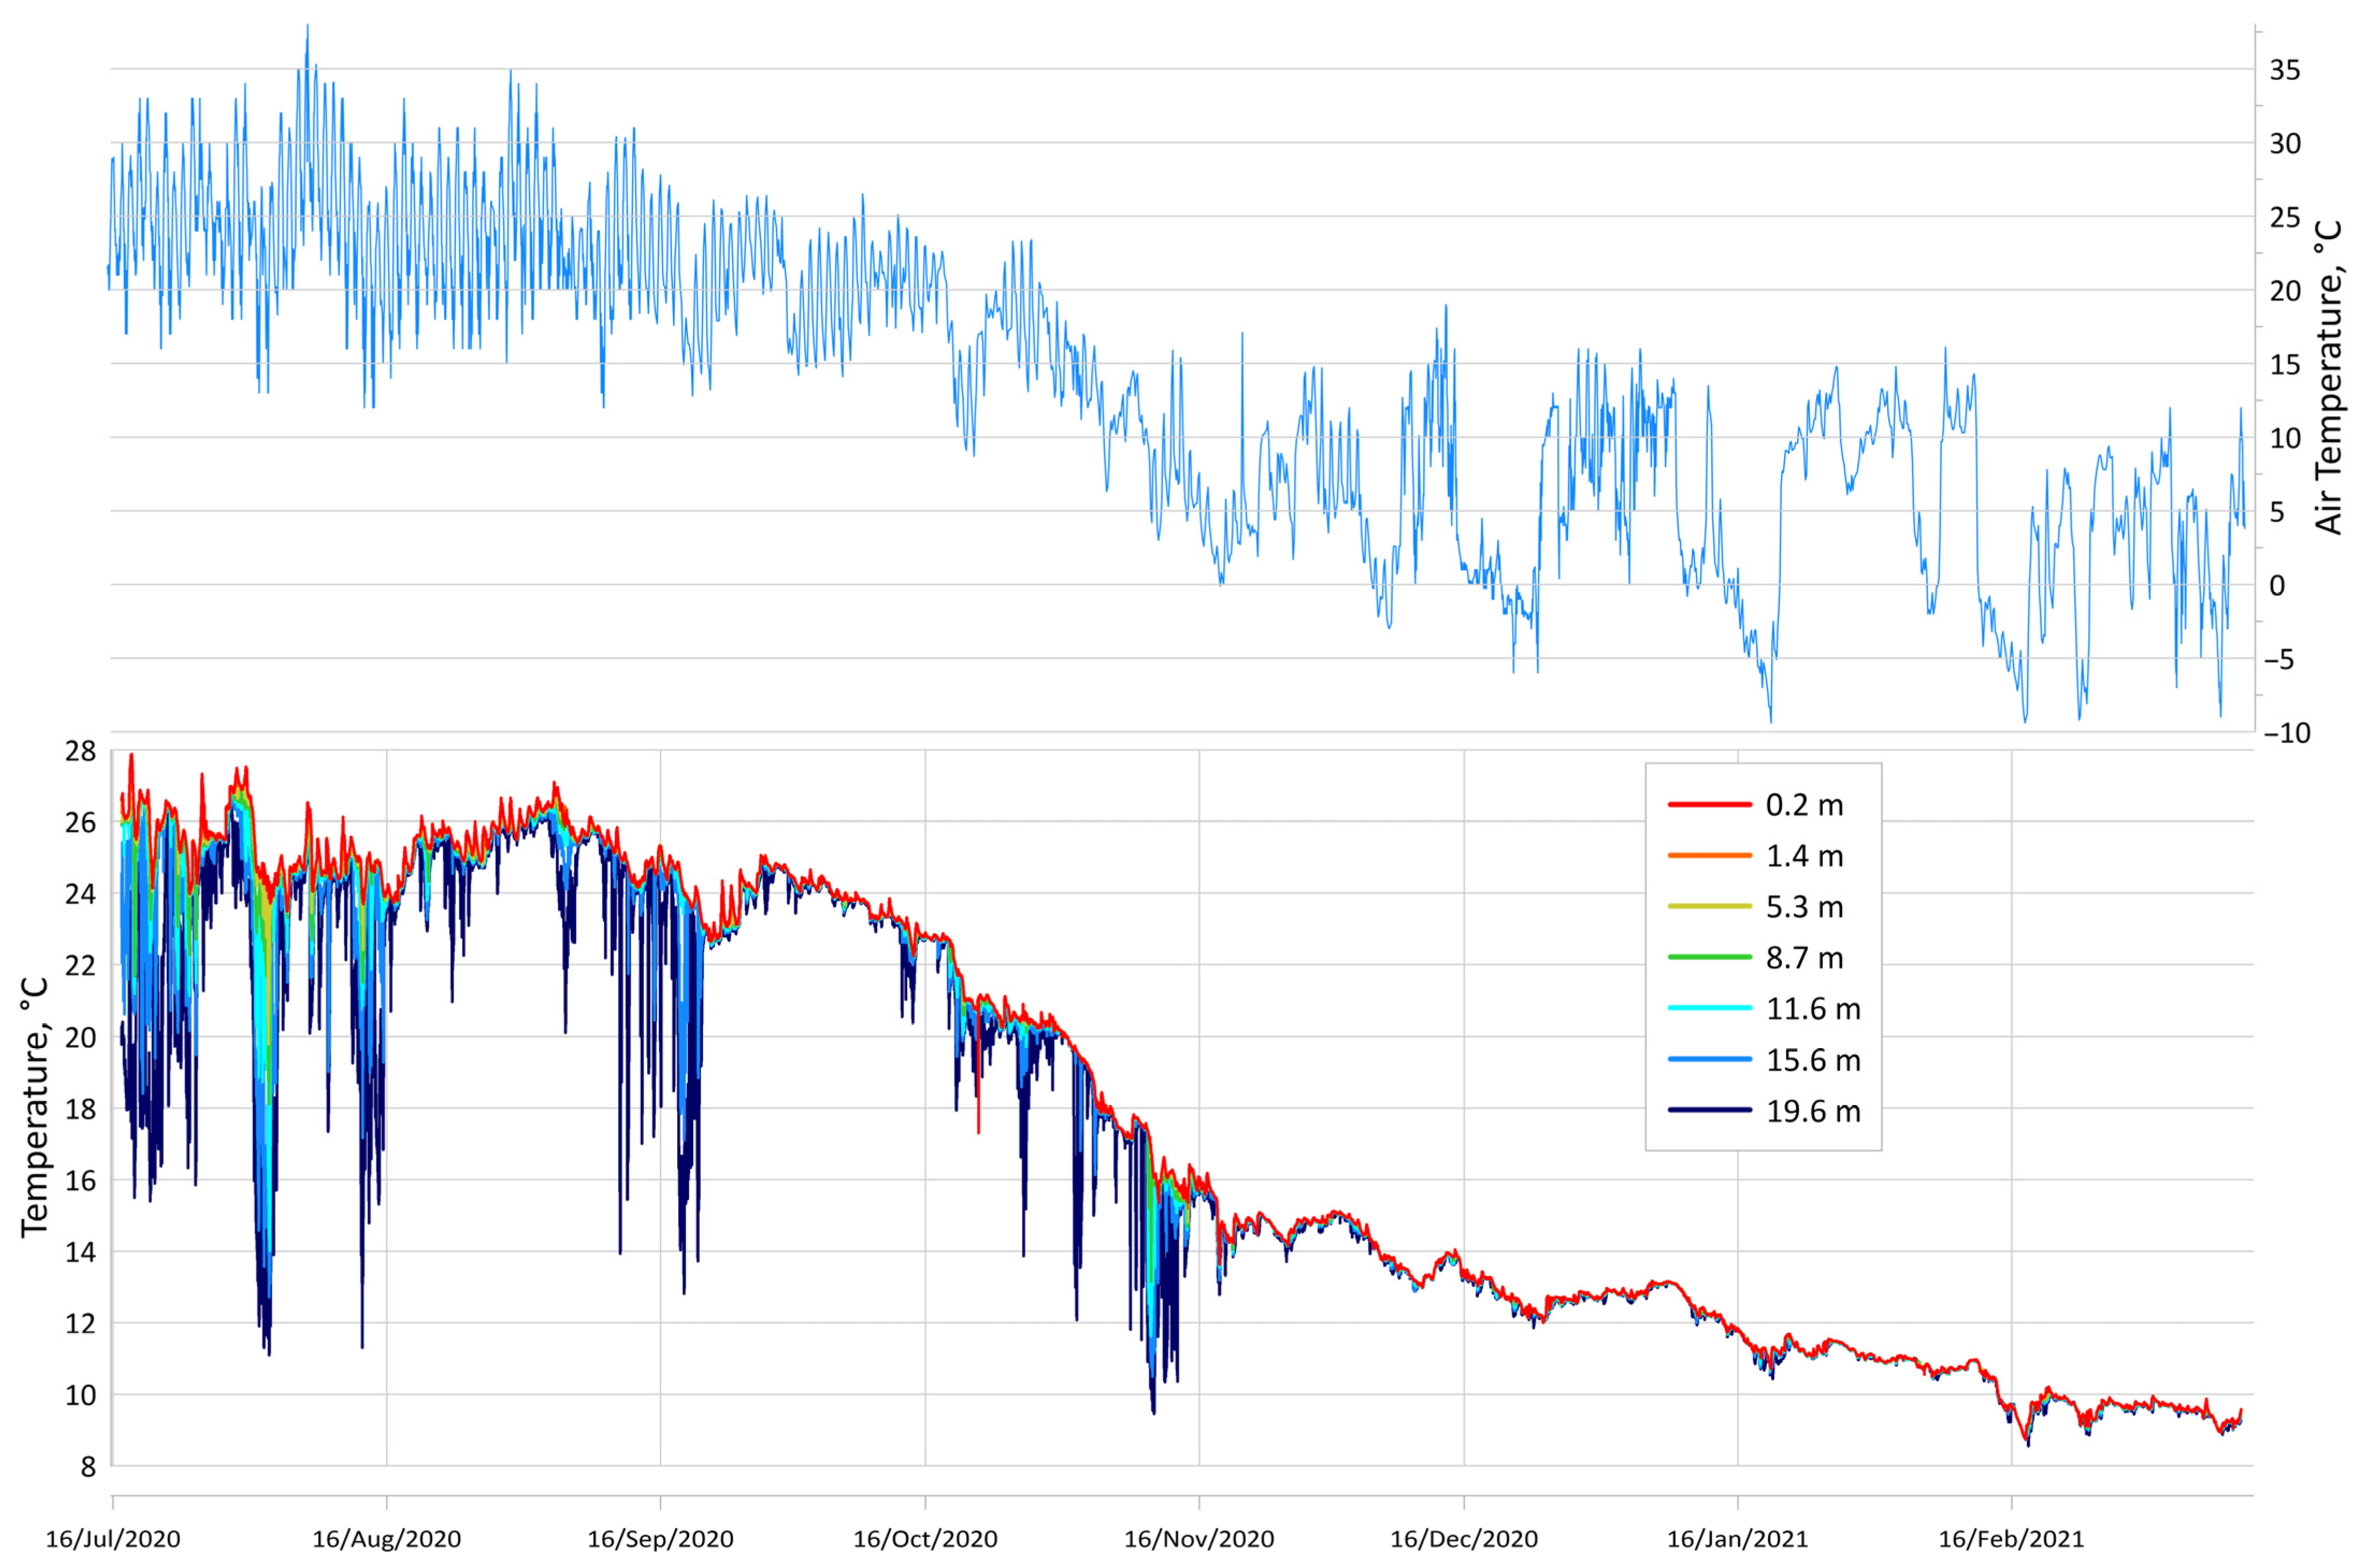Click the 16/Nov/2020 date axis label
Screen dimensions: 2363x1568
point(1199,1539)
